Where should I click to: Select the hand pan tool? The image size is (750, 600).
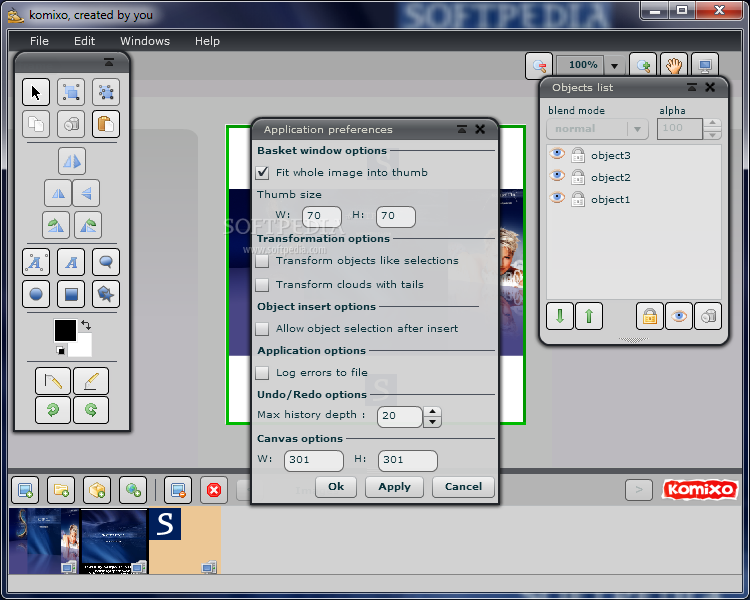674,66
